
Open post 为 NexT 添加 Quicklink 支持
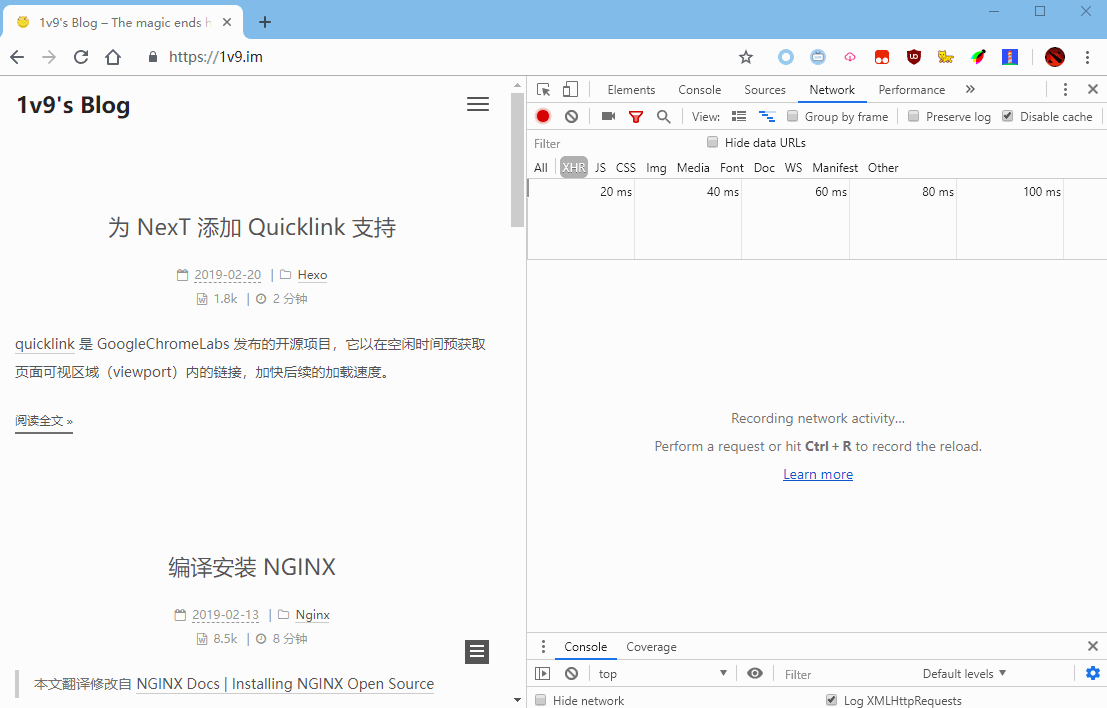click(x=252, y=227)
